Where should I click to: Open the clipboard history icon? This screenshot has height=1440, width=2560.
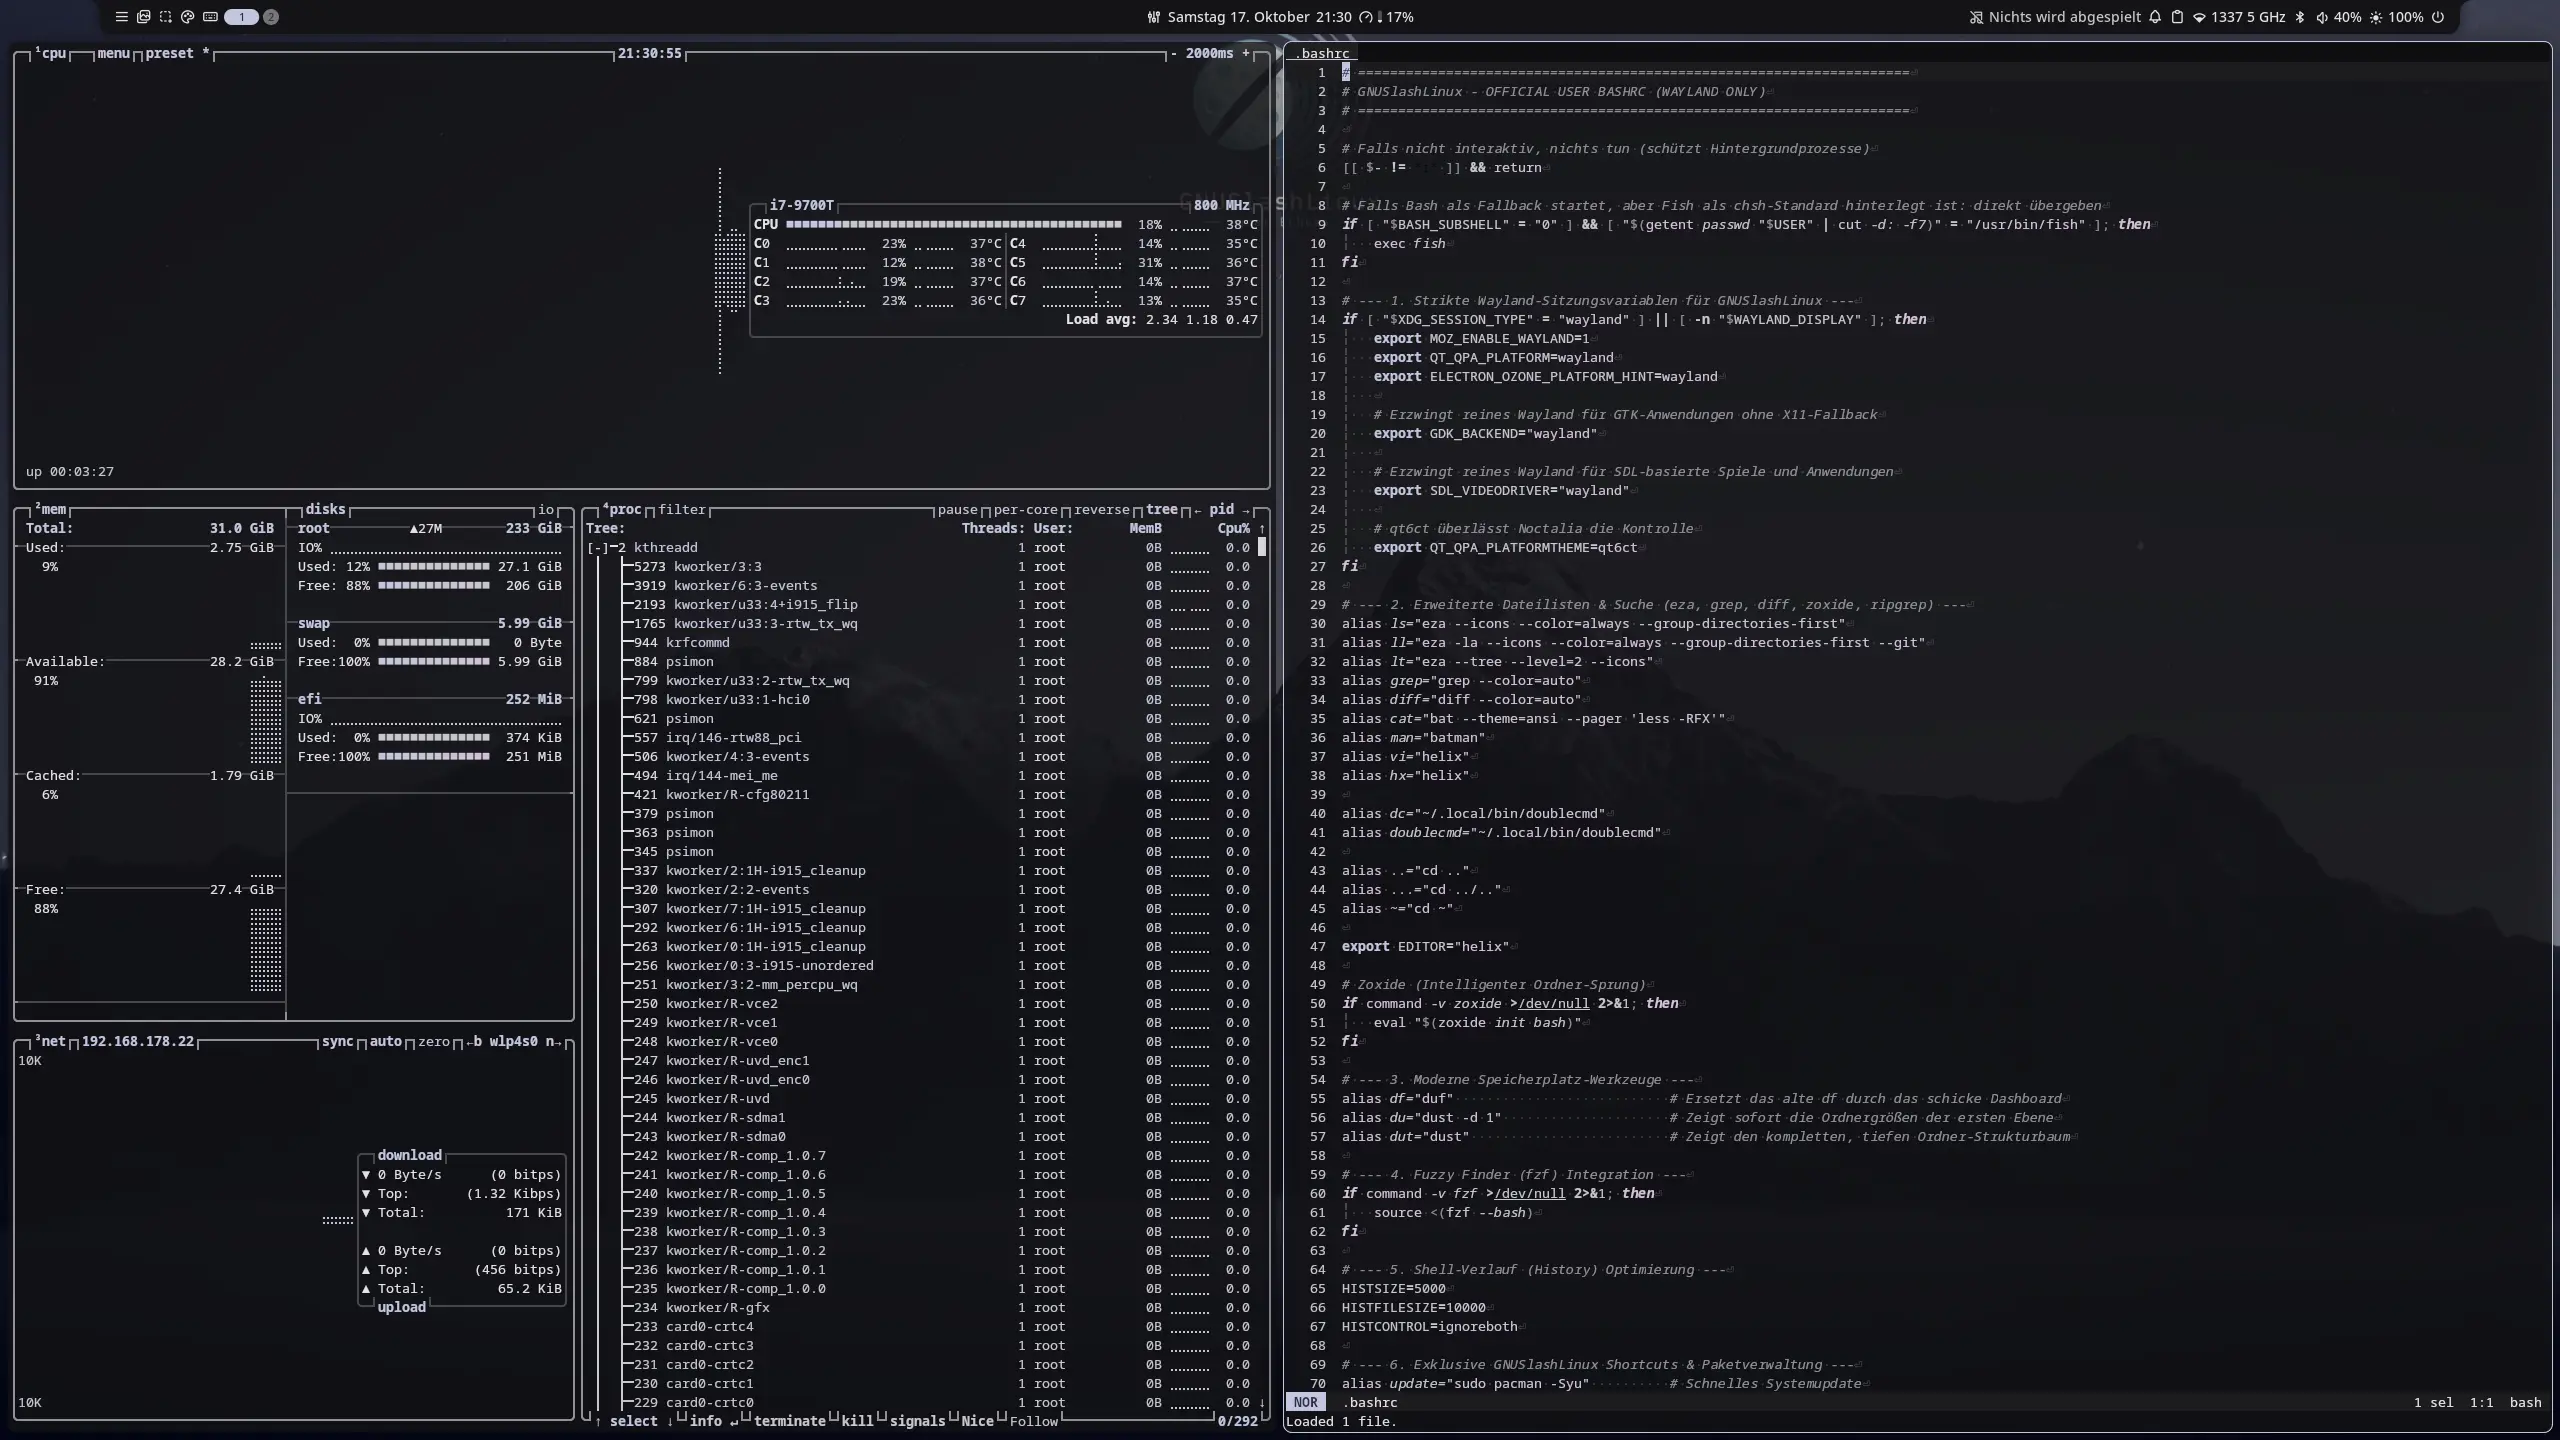[x=2177, y=17]
